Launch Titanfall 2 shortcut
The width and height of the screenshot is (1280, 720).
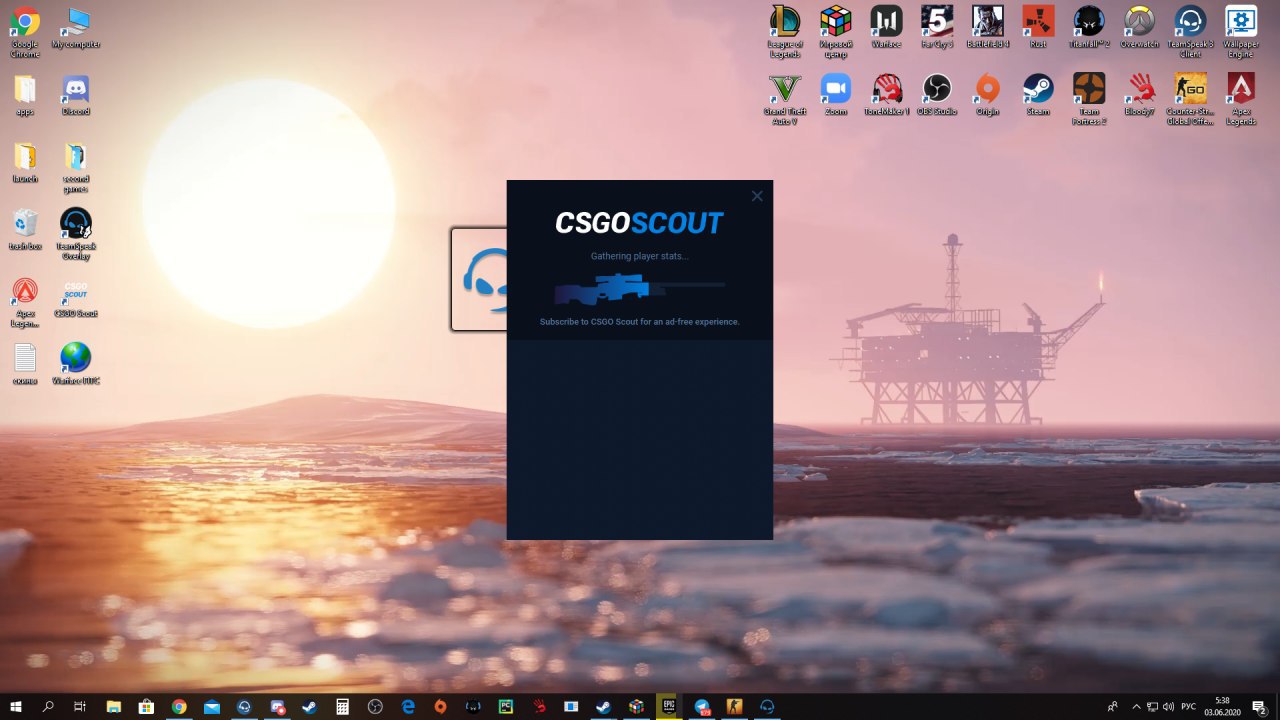point(1089,28)
